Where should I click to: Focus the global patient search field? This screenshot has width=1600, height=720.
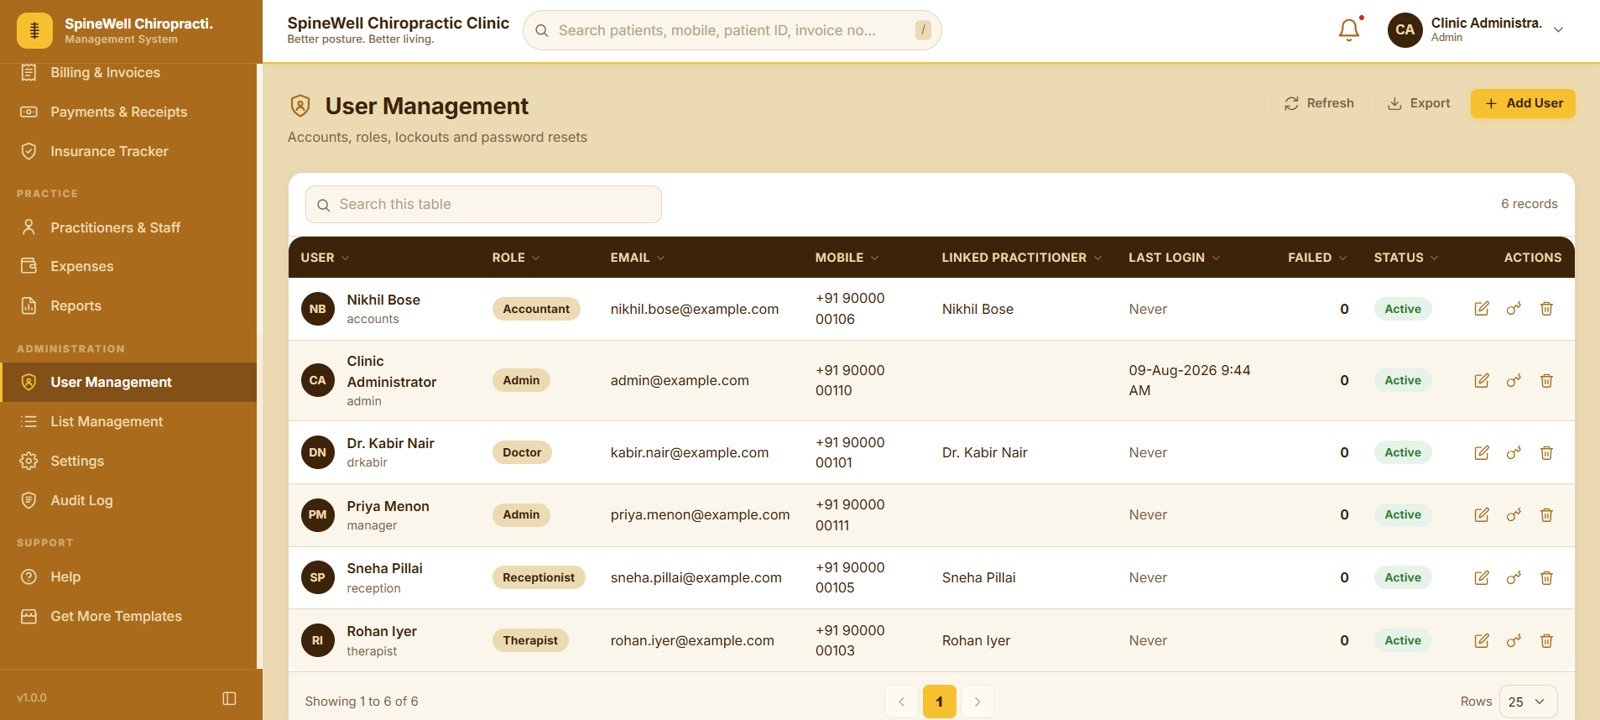[x=732, y=30]
